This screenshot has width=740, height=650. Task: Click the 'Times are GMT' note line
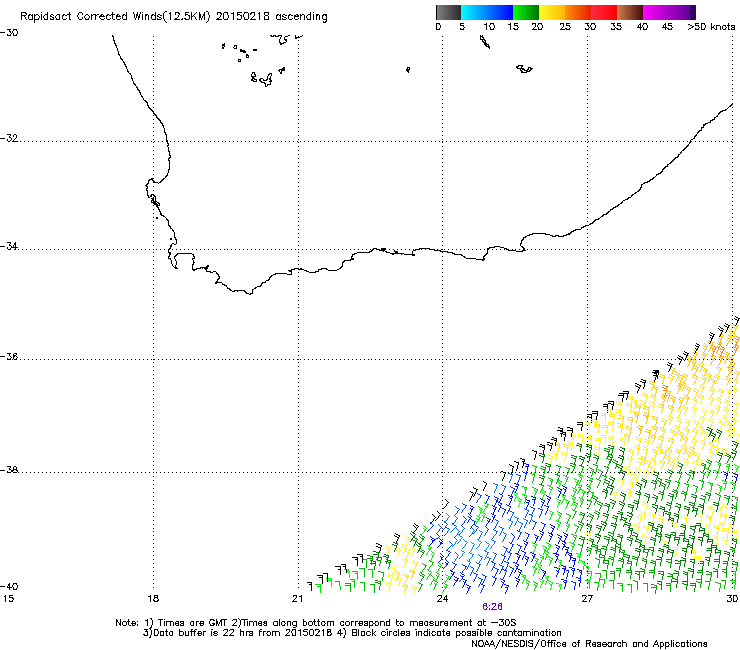(316, 623)
